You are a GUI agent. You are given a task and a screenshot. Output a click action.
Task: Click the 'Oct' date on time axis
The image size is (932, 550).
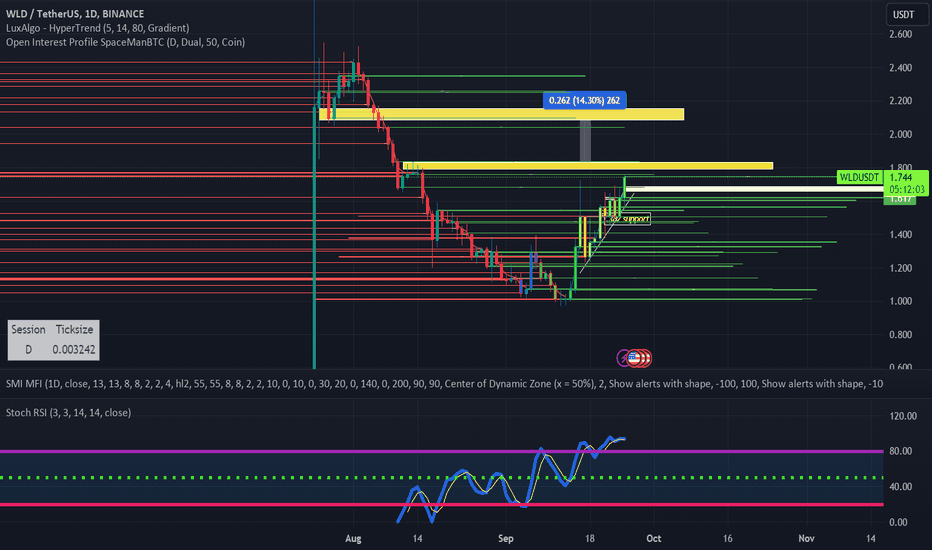click(x=653, y=539)
